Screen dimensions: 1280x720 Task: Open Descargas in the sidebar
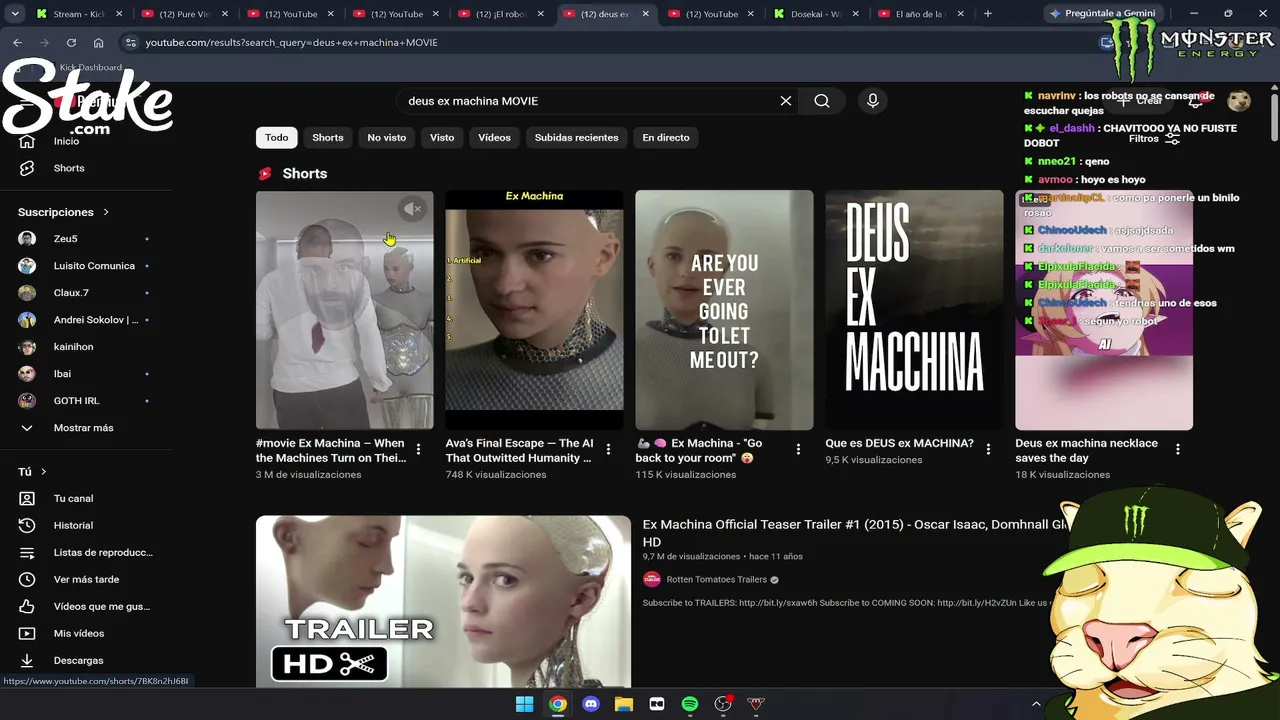tap(78, 660)
